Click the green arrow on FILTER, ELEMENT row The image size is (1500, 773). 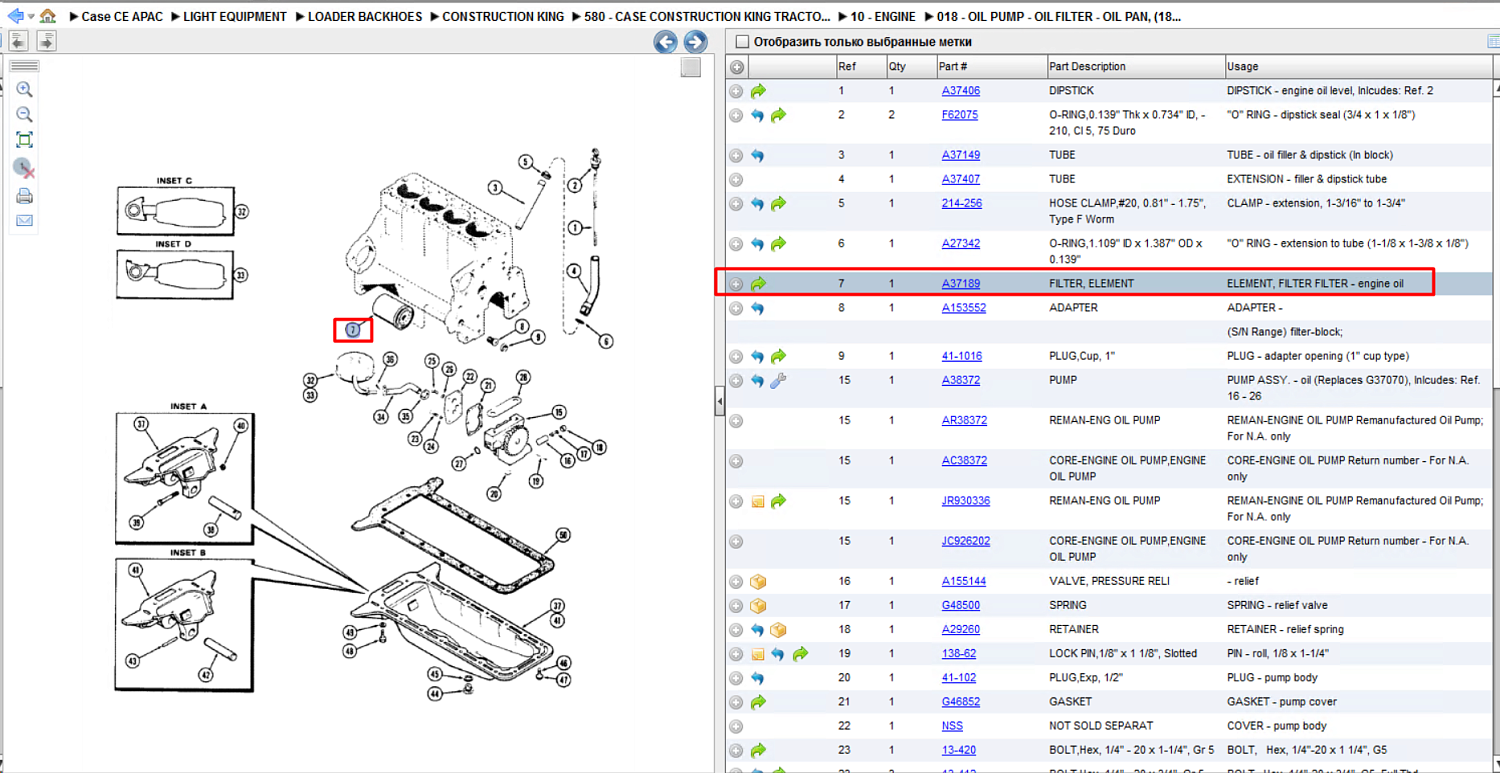click(758, 284)
